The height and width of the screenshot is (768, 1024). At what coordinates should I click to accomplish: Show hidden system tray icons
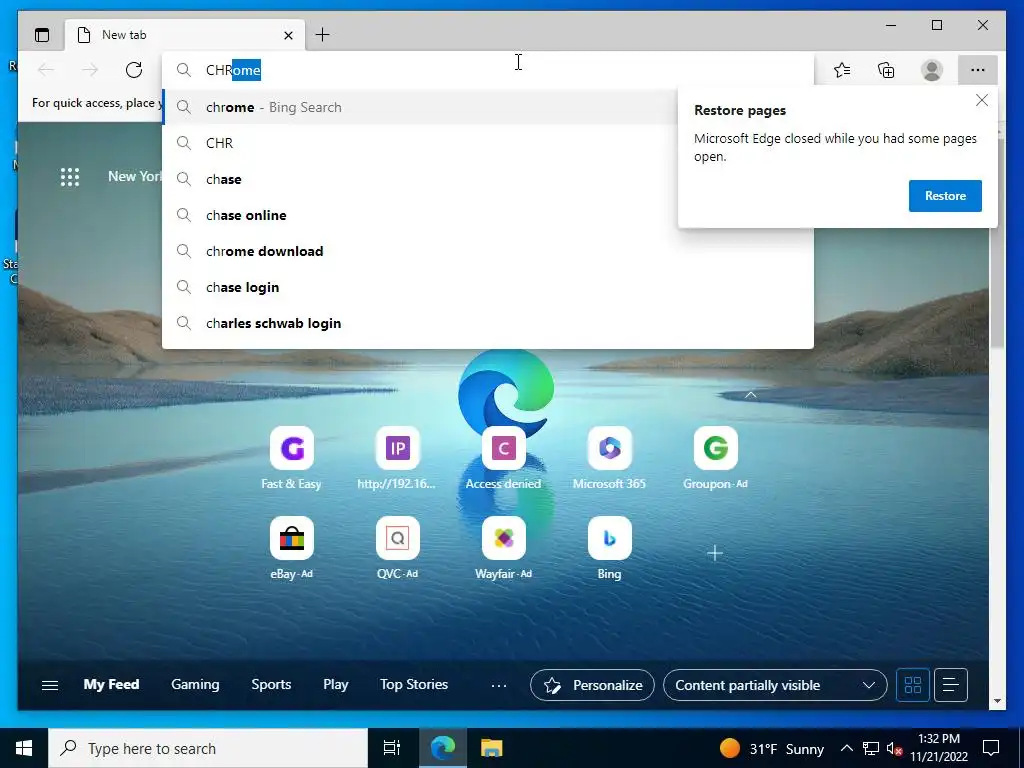point(846,748)
